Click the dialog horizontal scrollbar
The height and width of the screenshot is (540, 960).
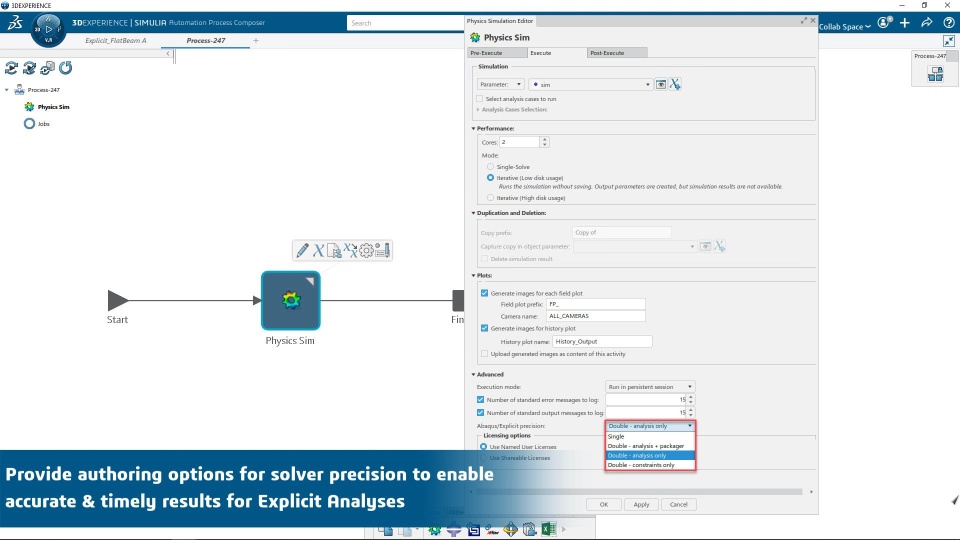tap(639, 492)
